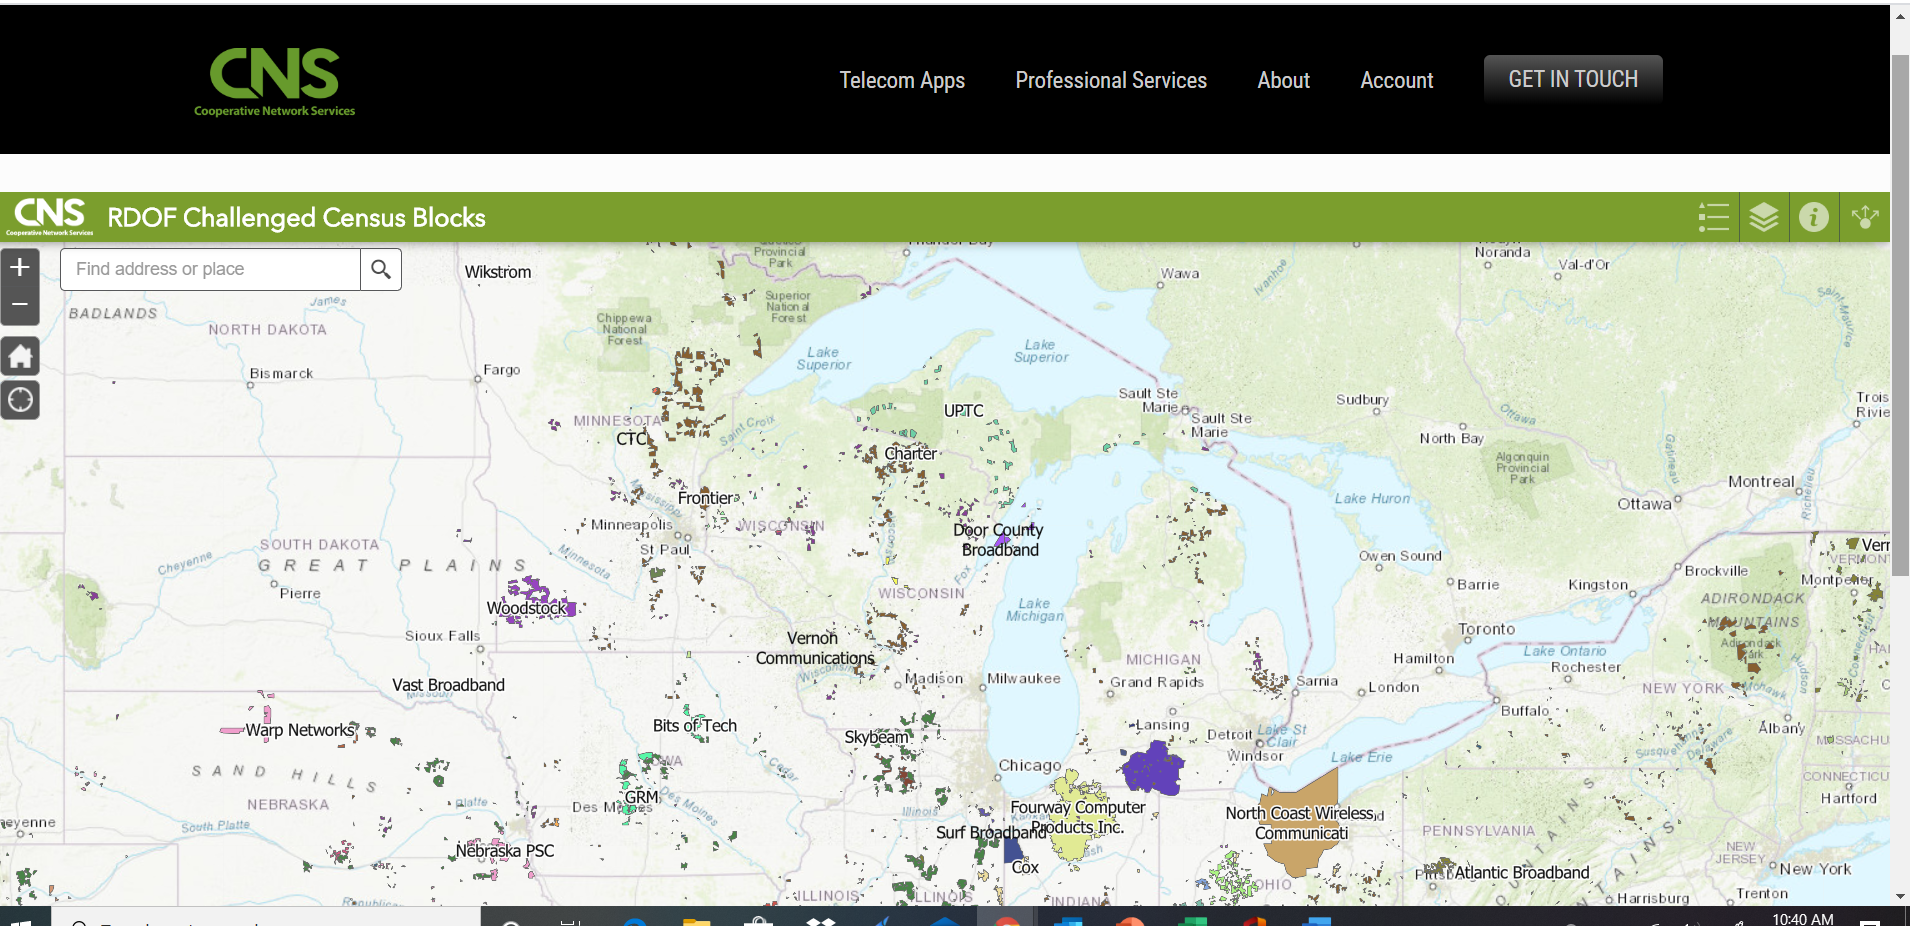Expand the Account menu
Viewport: 1910px width, 926px height.
1396,80
